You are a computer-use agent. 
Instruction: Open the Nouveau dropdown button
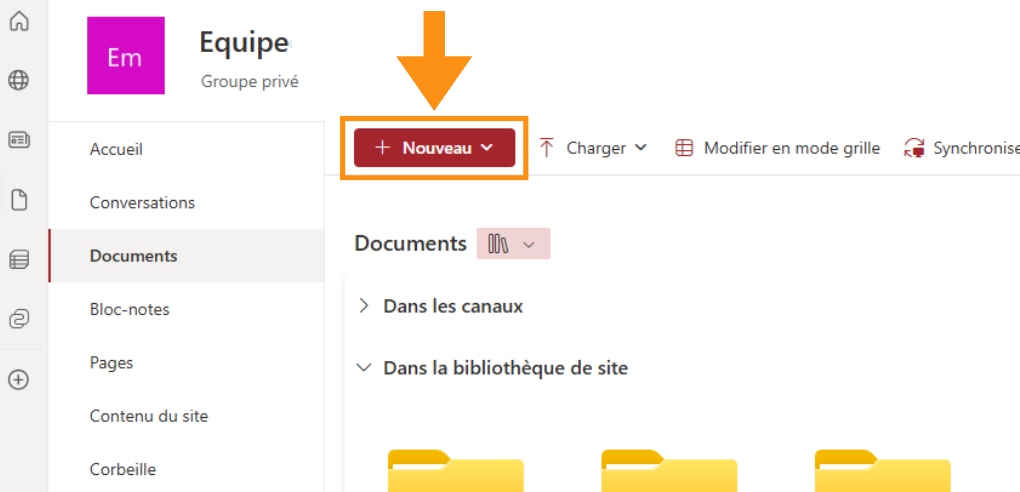[x=434, y=148]
